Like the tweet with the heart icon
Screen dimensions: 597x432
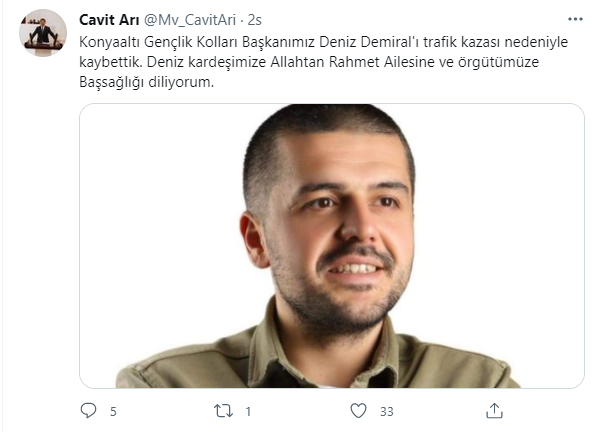click(x=358, y=411)
